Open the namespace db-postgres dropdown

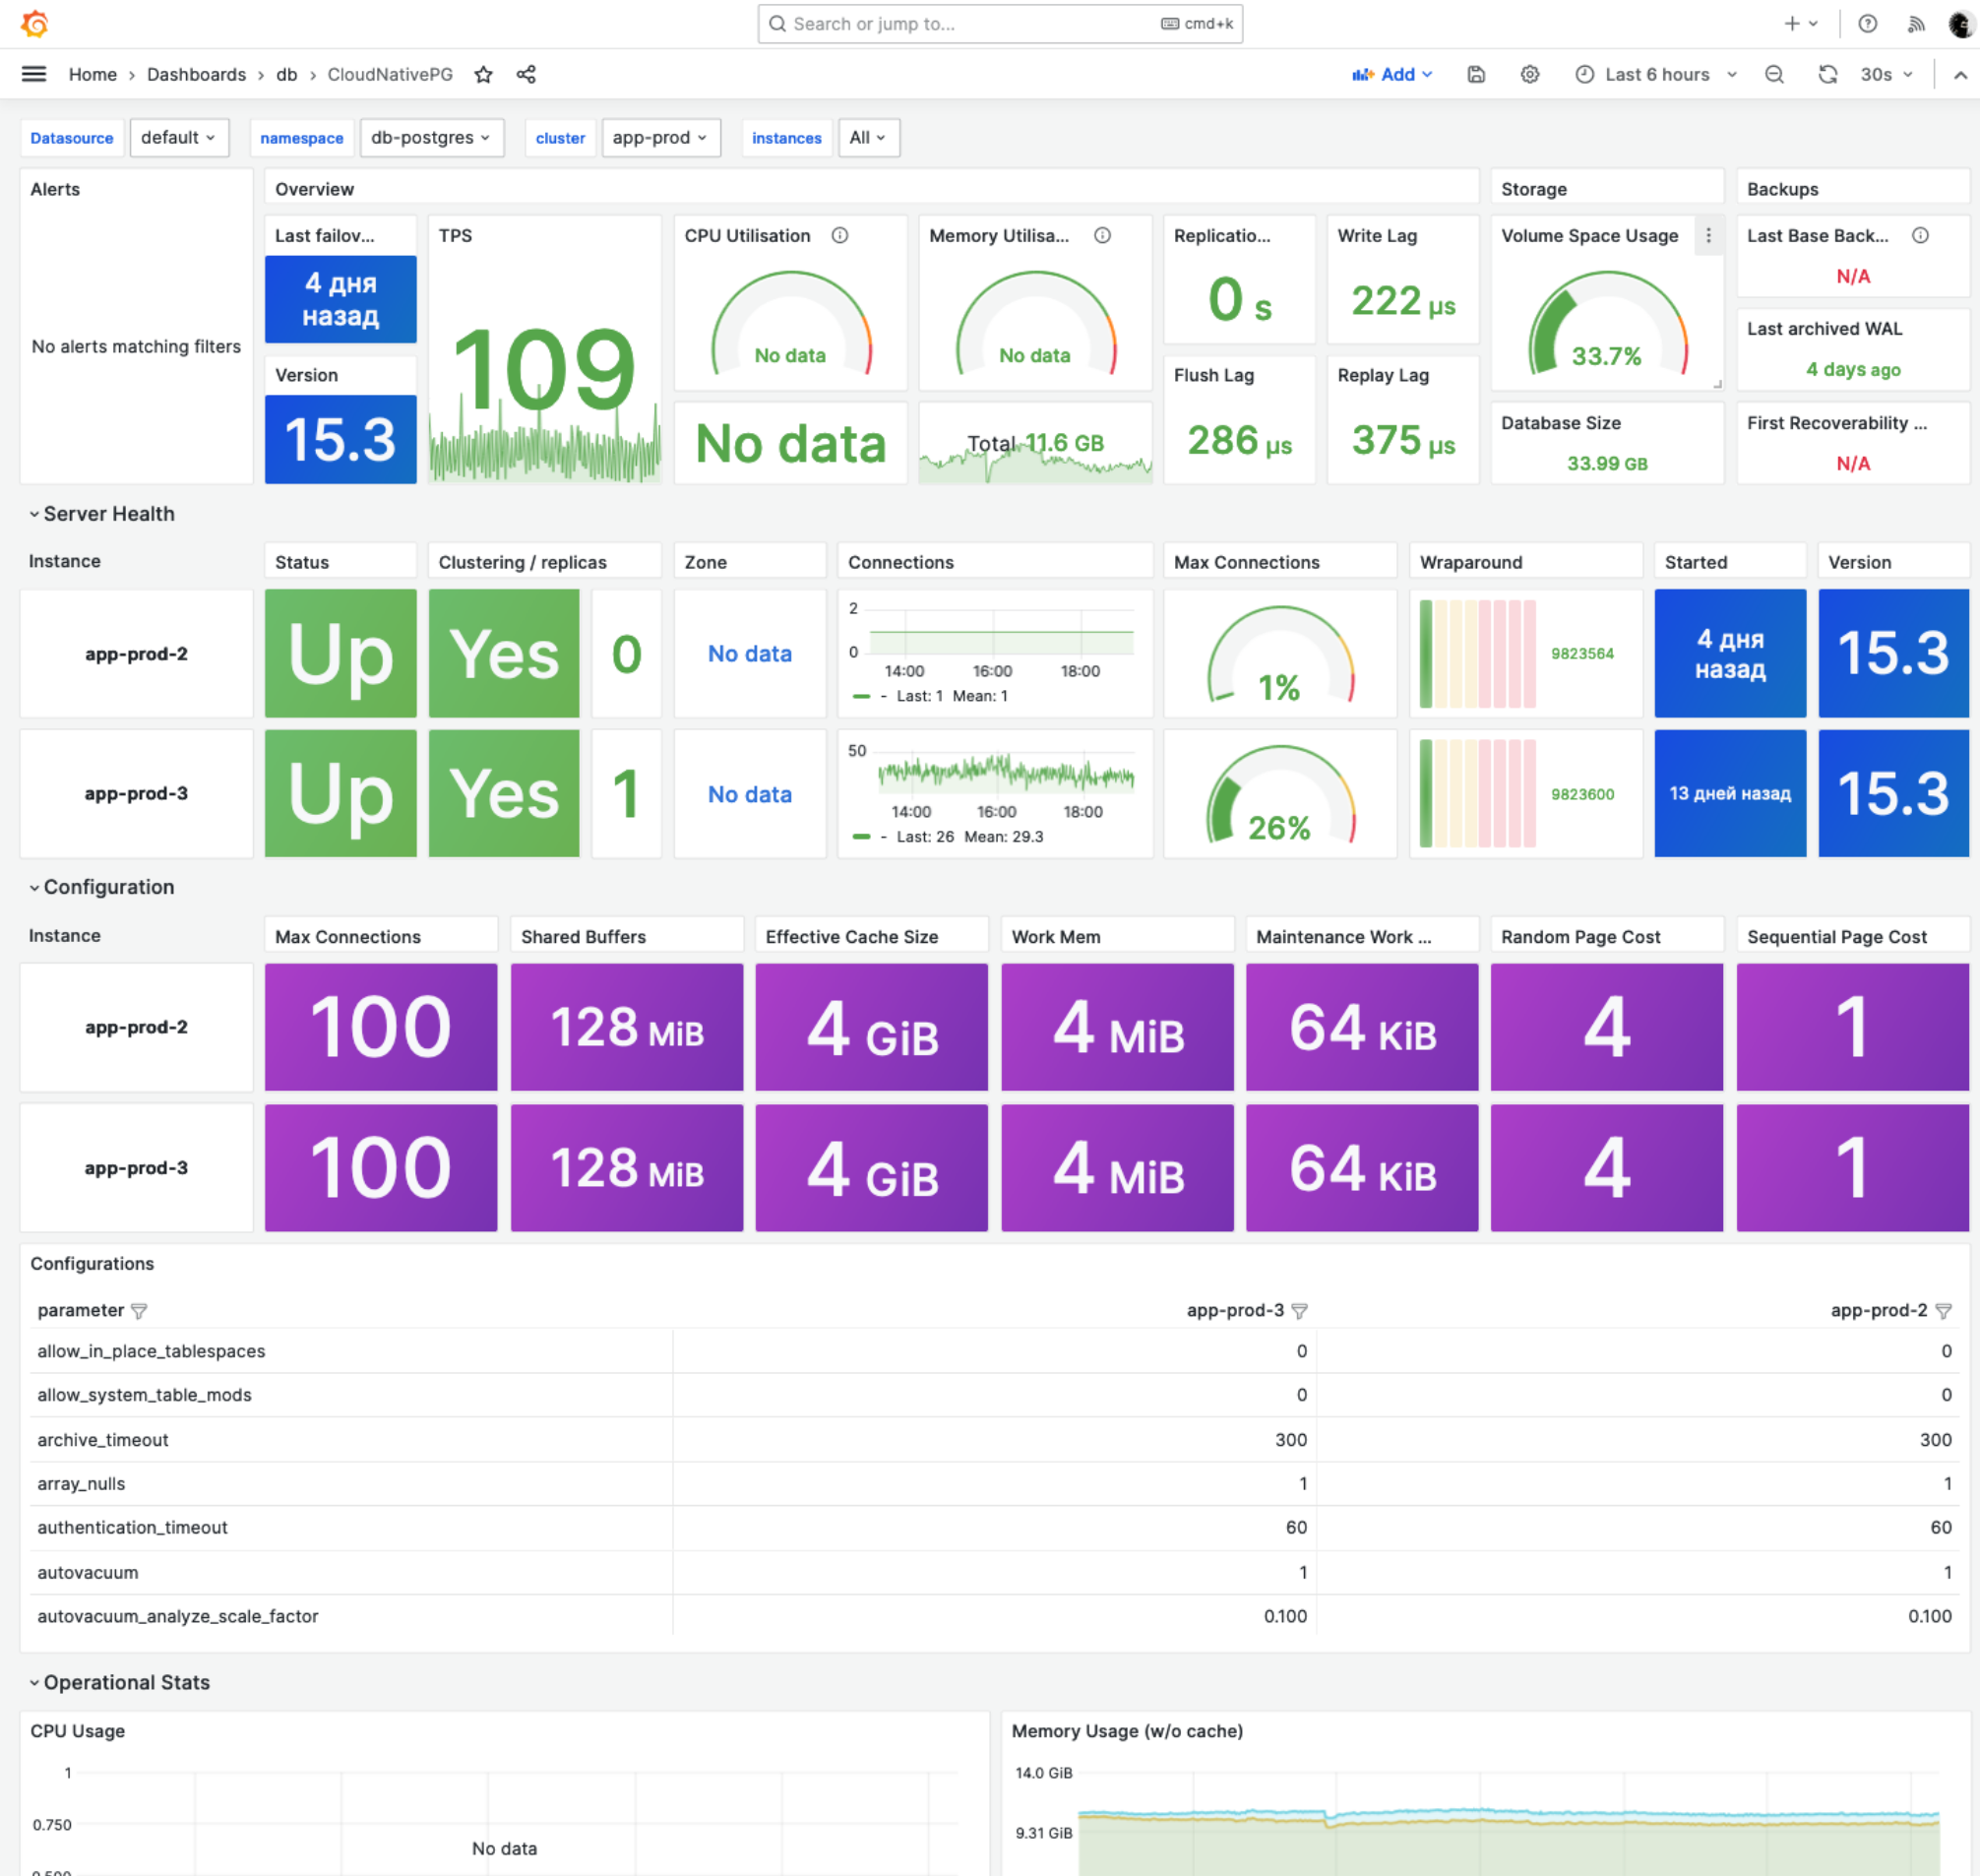[430, 137]
